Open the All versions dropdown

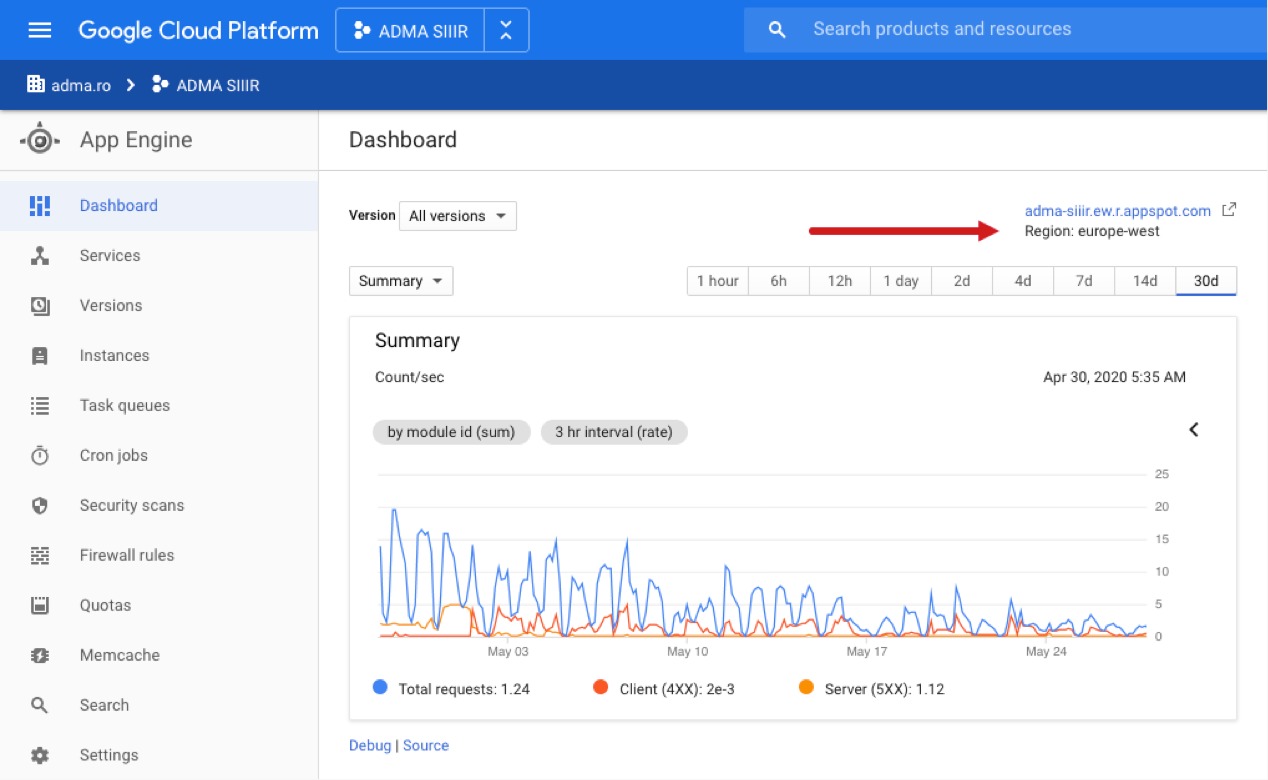[x=458, y=216]
